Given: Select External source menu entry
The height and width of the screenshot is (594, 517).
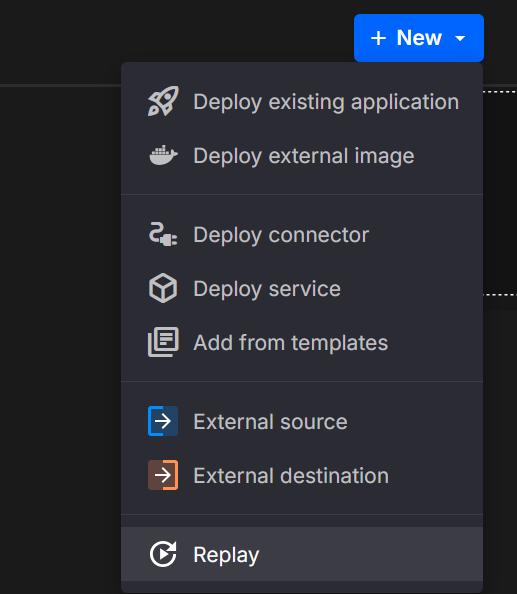Looking at the screenshot, I should 302,422.
